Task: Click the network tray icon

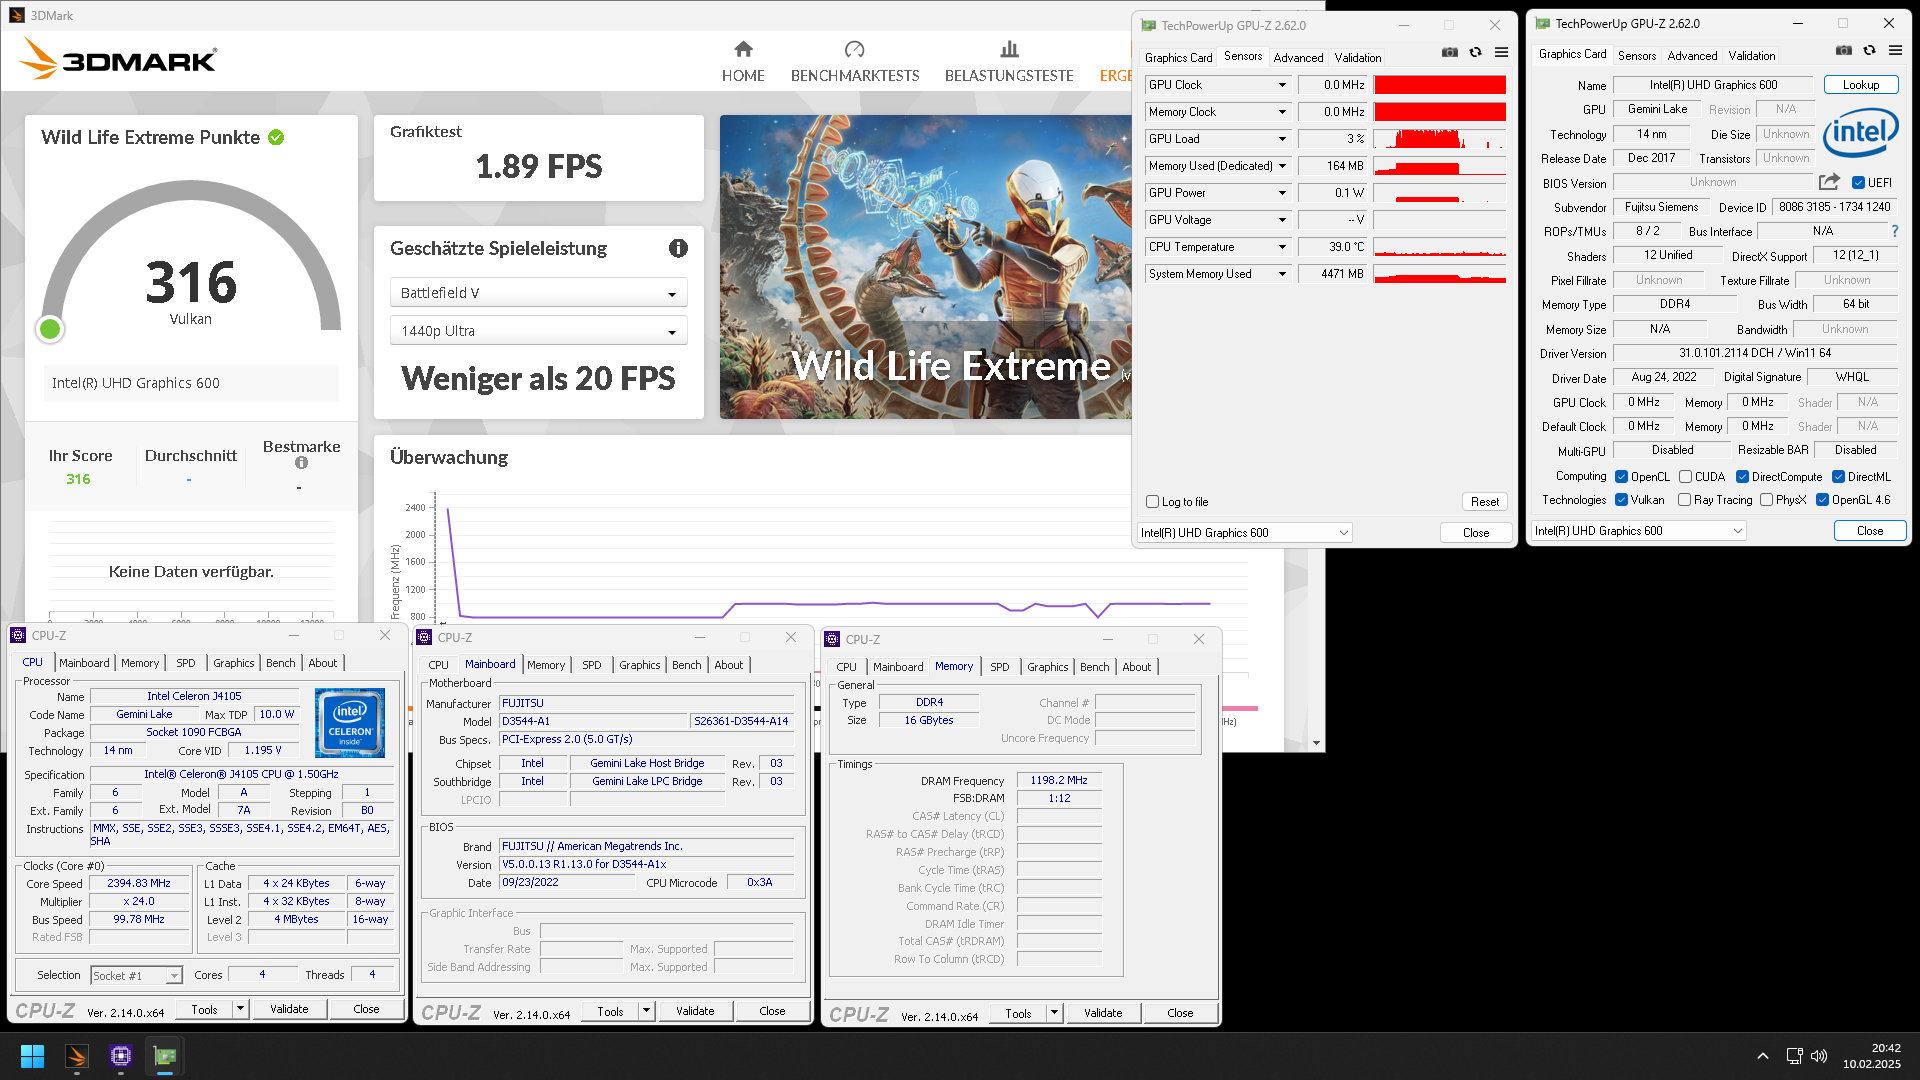Action: tap(1794, 1056)
